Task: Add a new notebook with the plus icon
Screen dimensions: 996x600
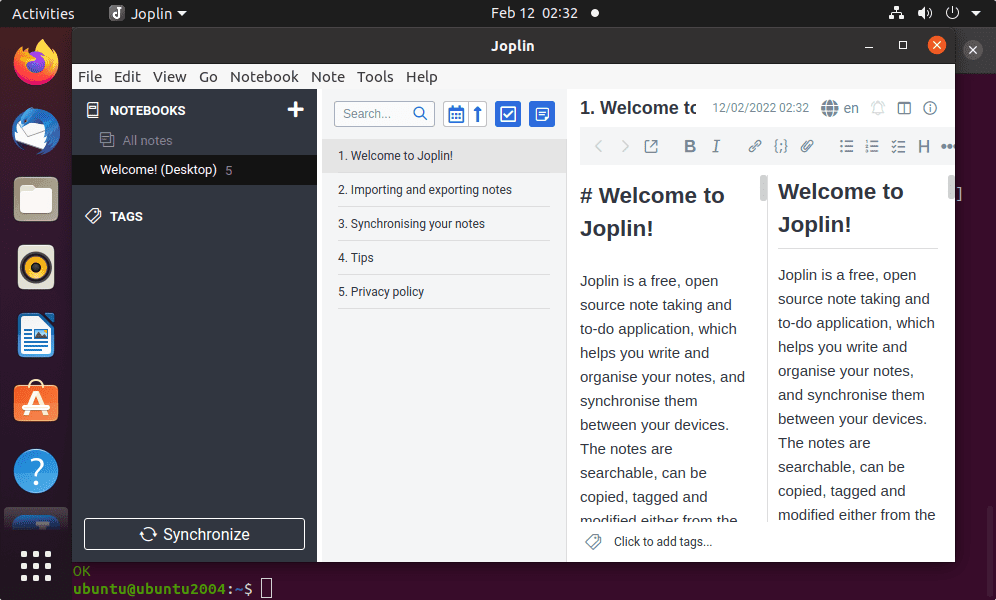Action: [295, 109]
